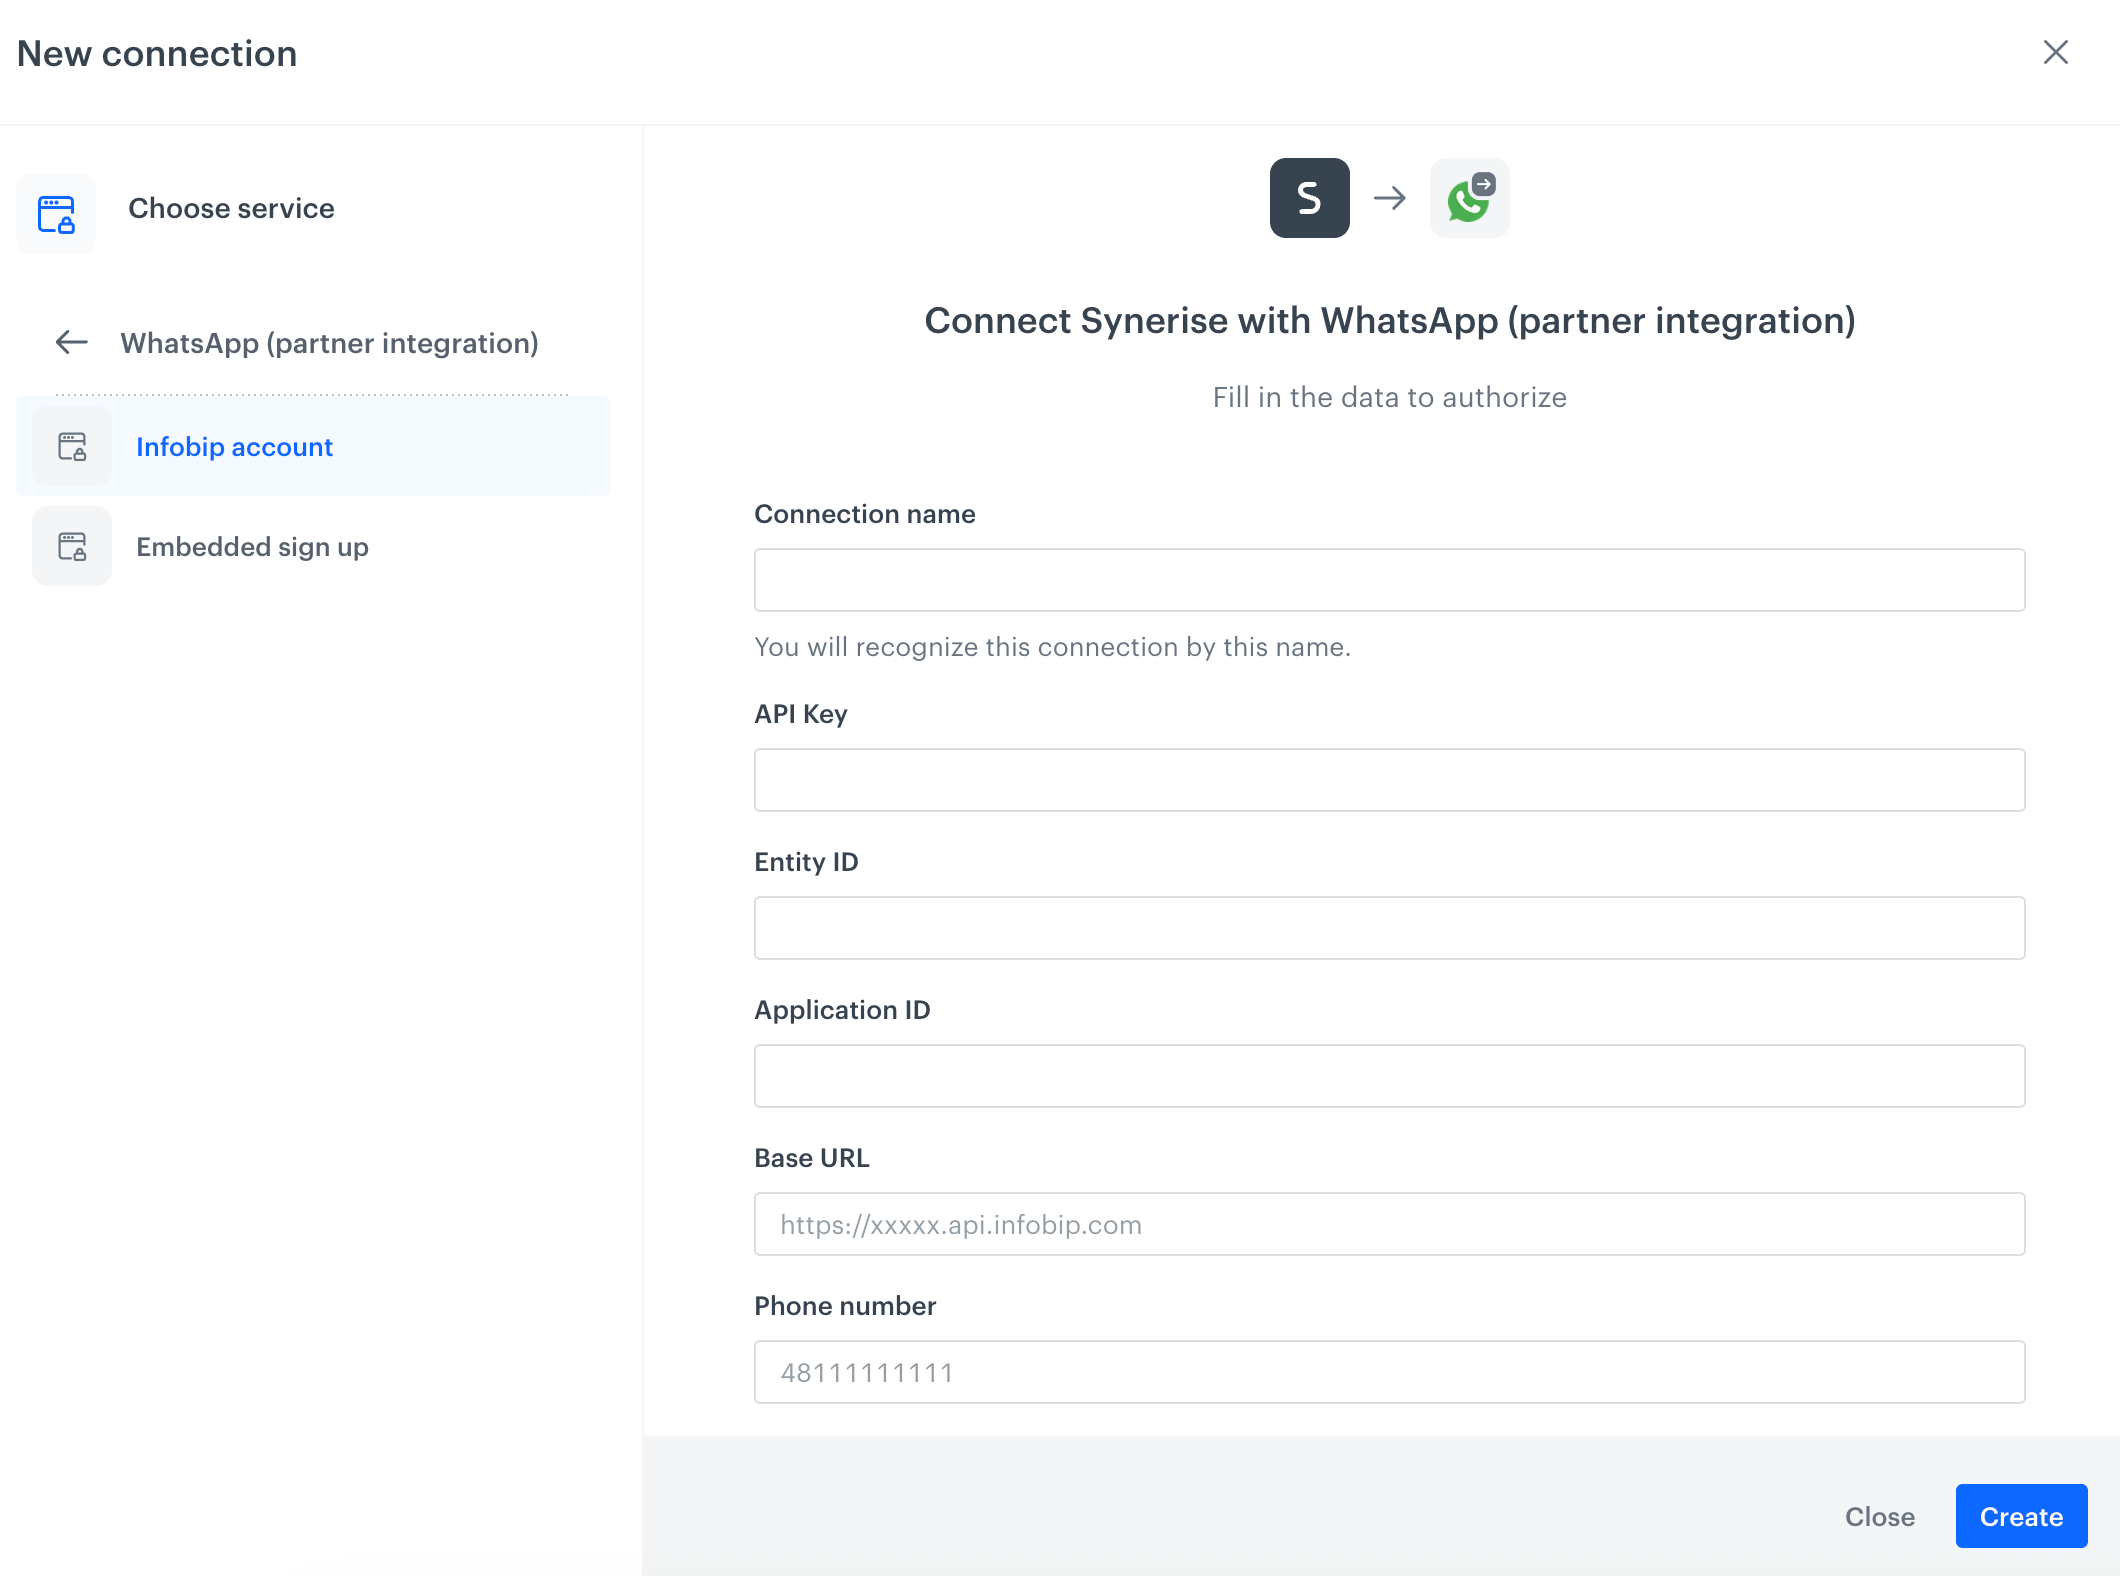This screenshot has height=1576, width=2120.
Task: Click the Embedded sign up icon
Action: coord(72,546)
